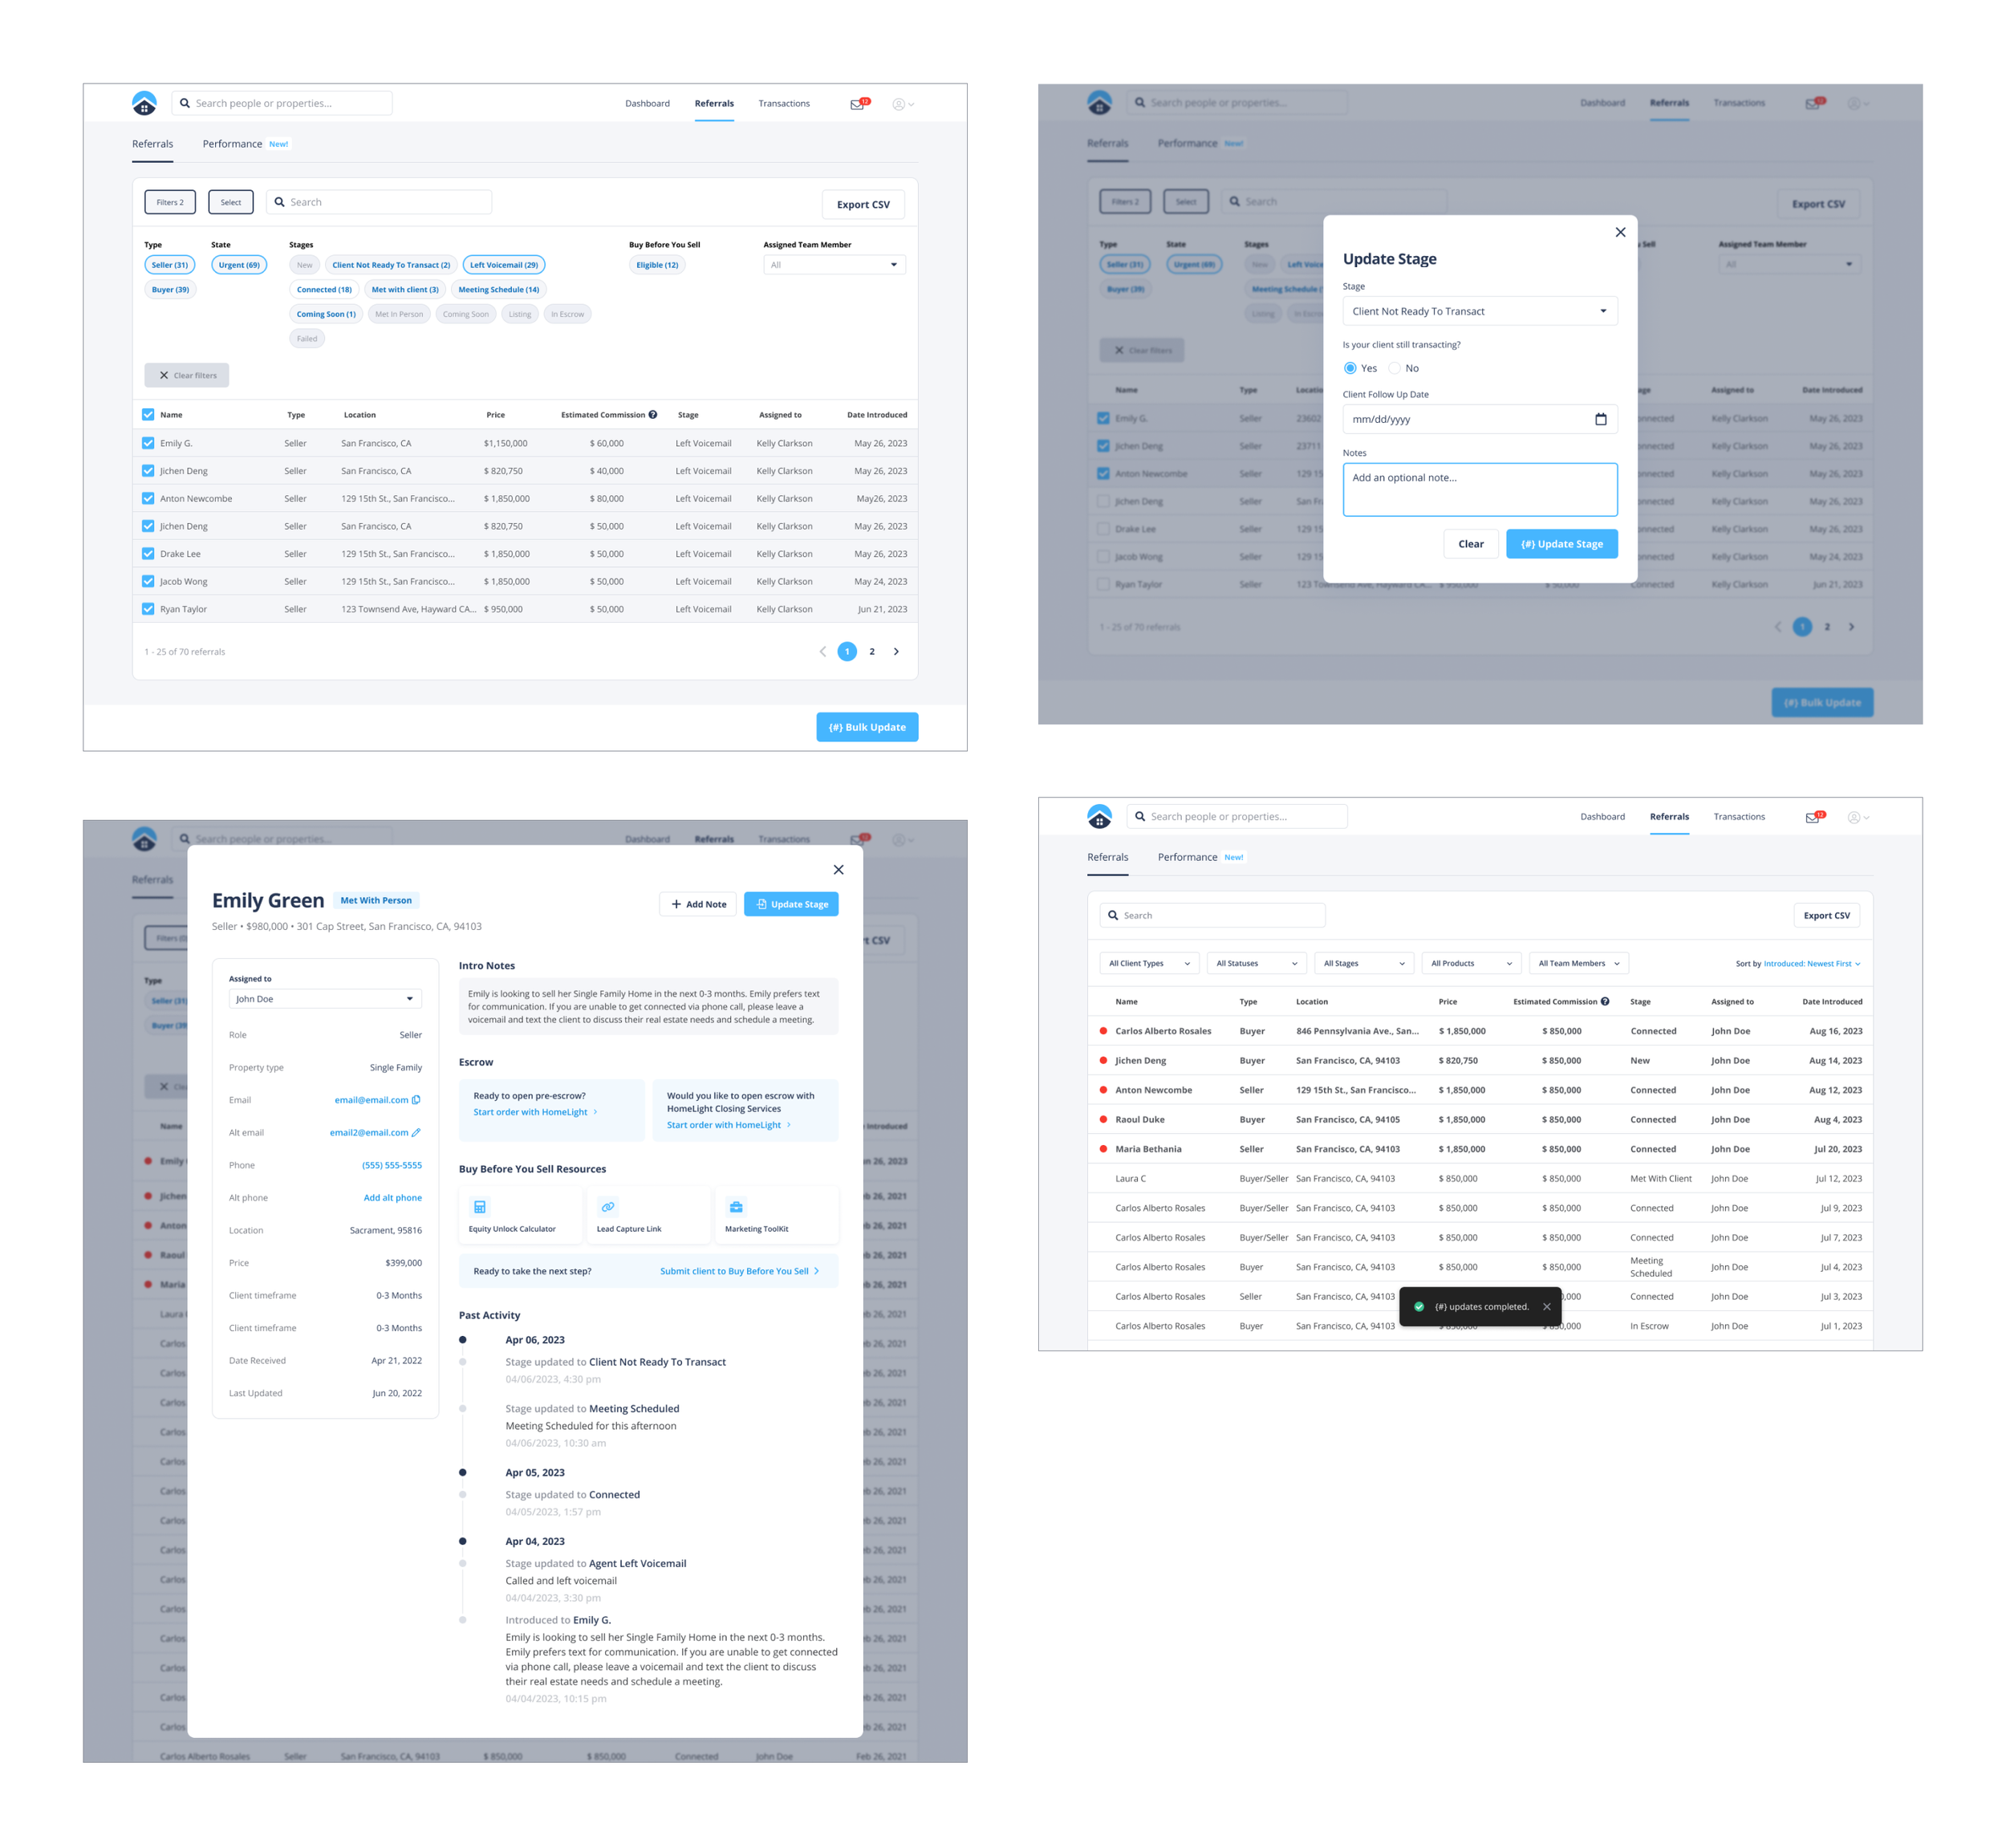Click the Equity Unlock Calculator icon
The height and width of the screenshot is (1848, 2006).
pyautogui.click(x=480, y=1207)
